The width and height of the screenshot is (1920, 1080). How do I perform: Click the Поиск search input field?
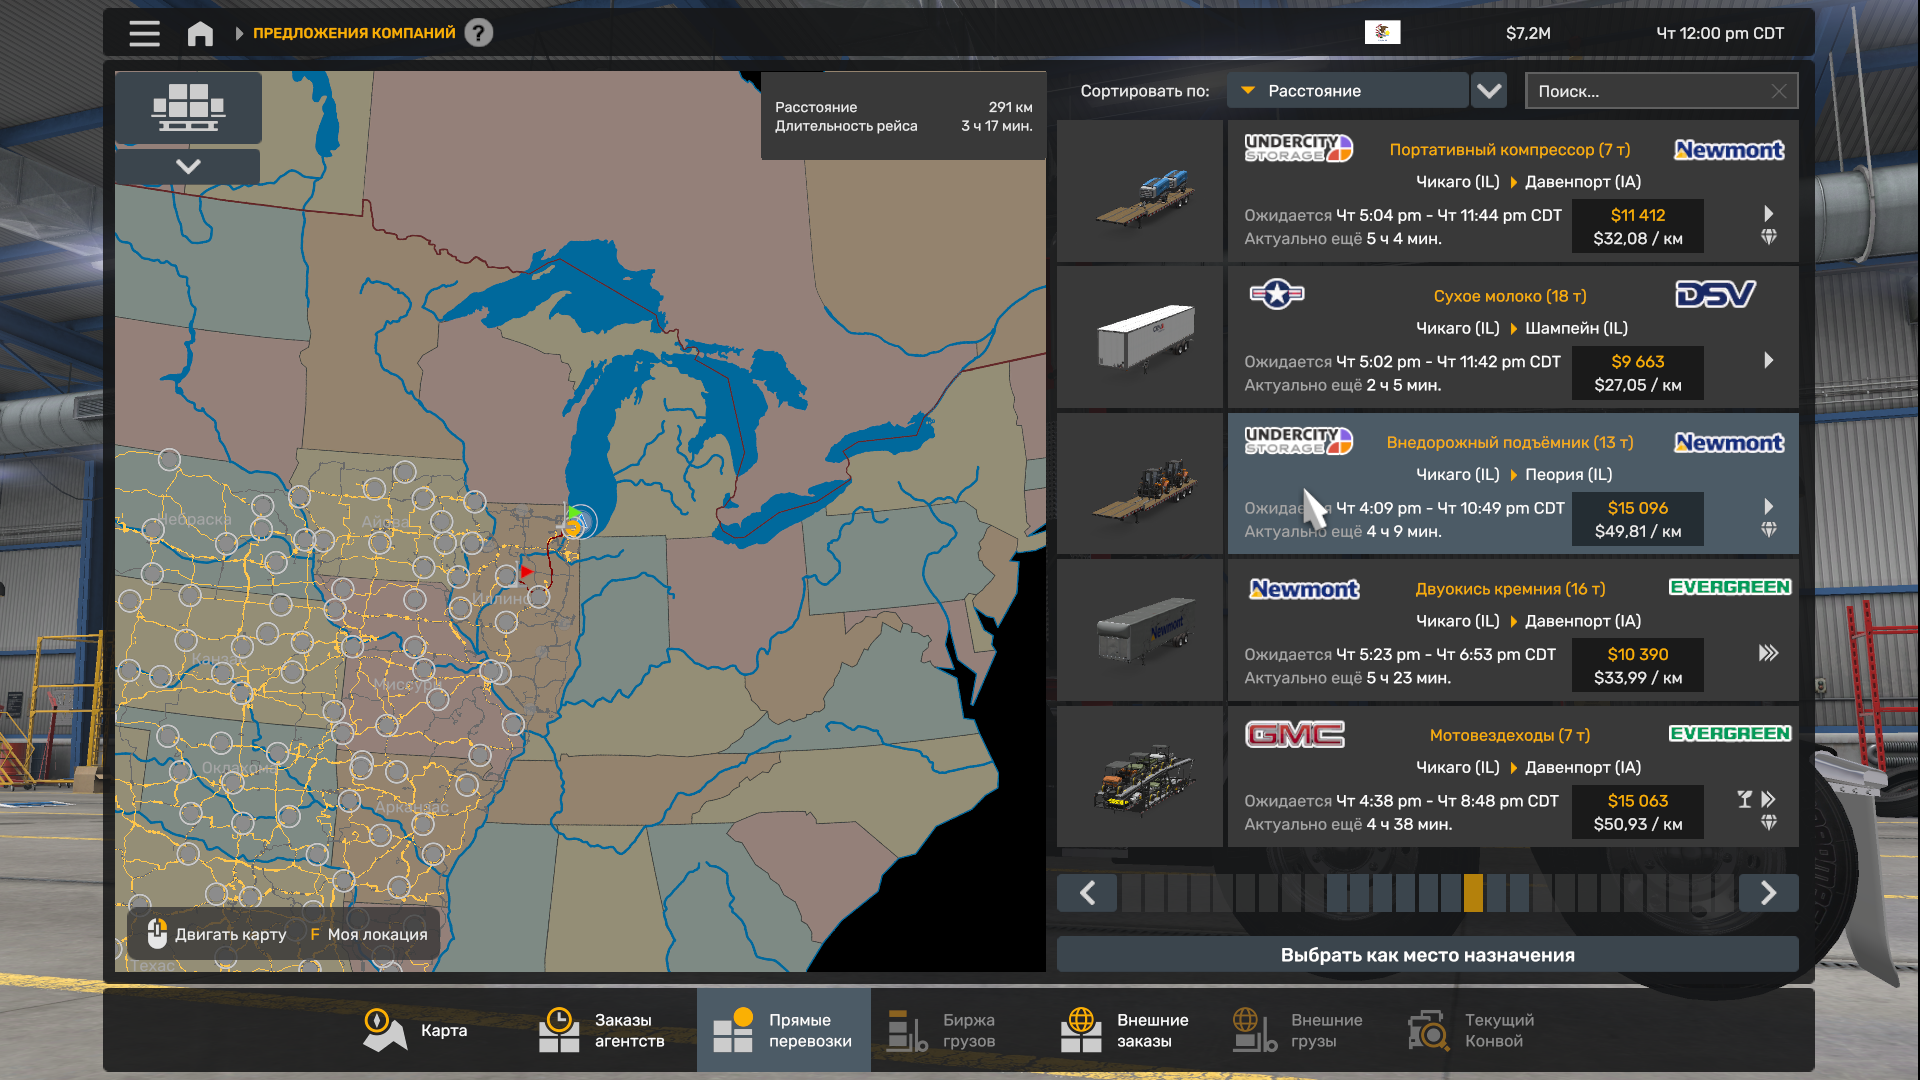[1650, 91]
